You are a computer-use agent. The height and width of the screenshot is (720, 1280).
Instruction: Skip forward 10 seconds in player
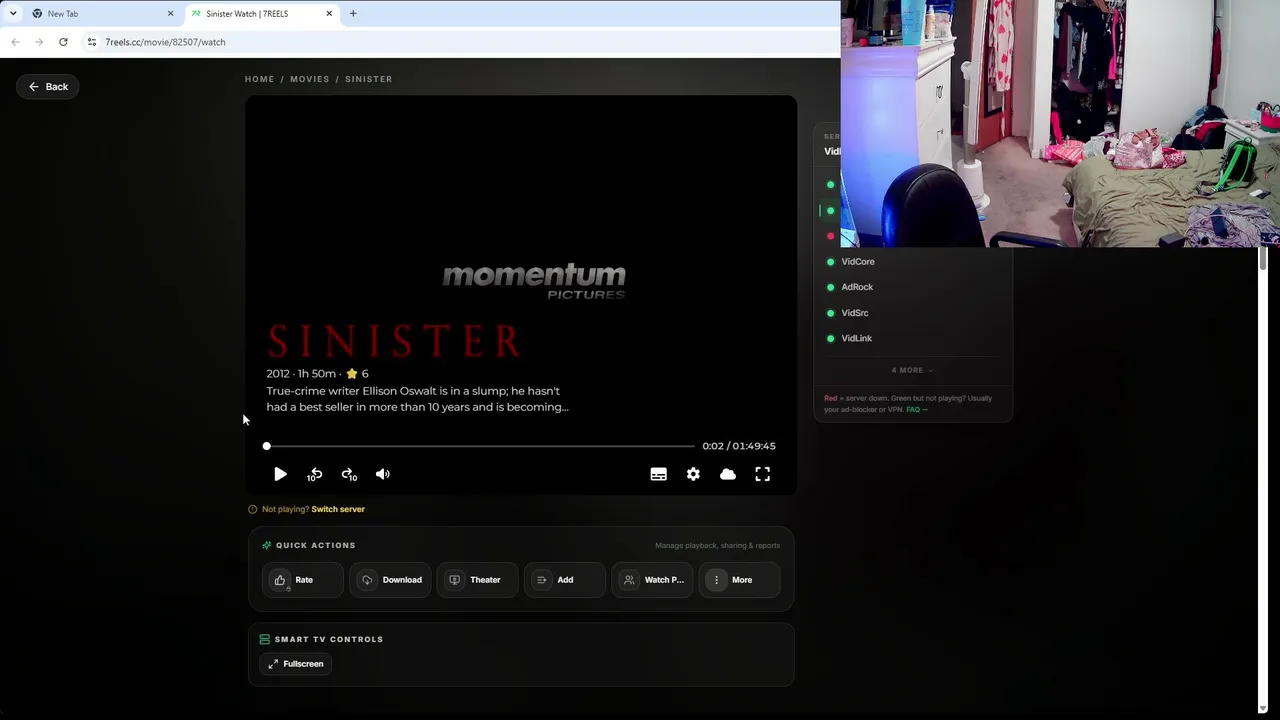(349, 474)
